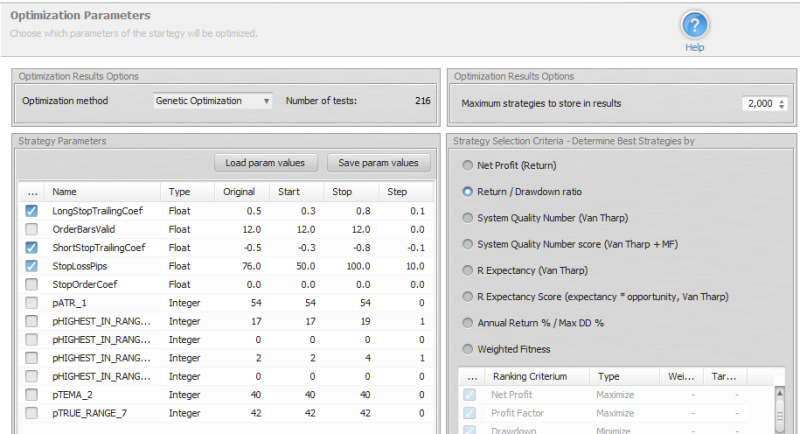Viewport: 800px width, 434px height.
Task: Uncheck the LongStopTrailingCoef checkbox
Action: click(32, 211)
